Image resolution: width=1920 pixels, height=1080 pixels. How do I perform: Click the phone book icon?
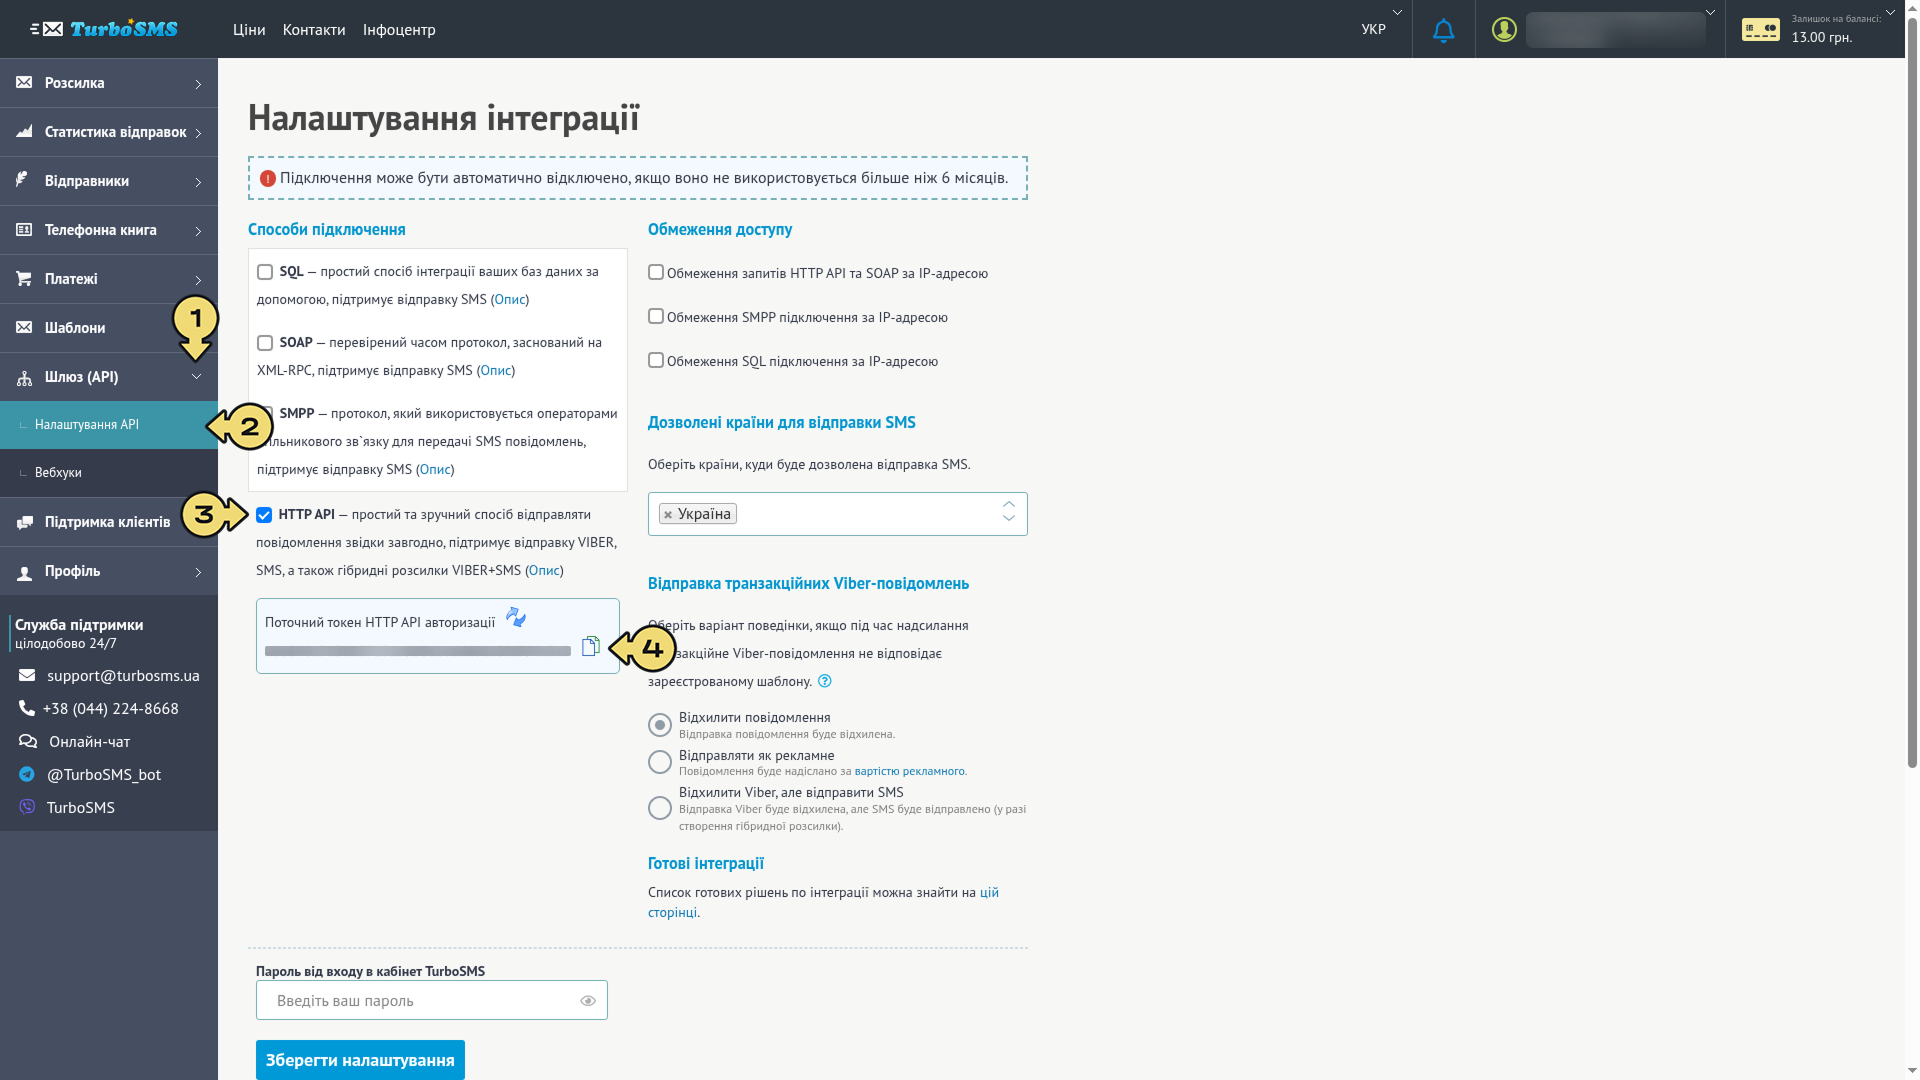24,230
